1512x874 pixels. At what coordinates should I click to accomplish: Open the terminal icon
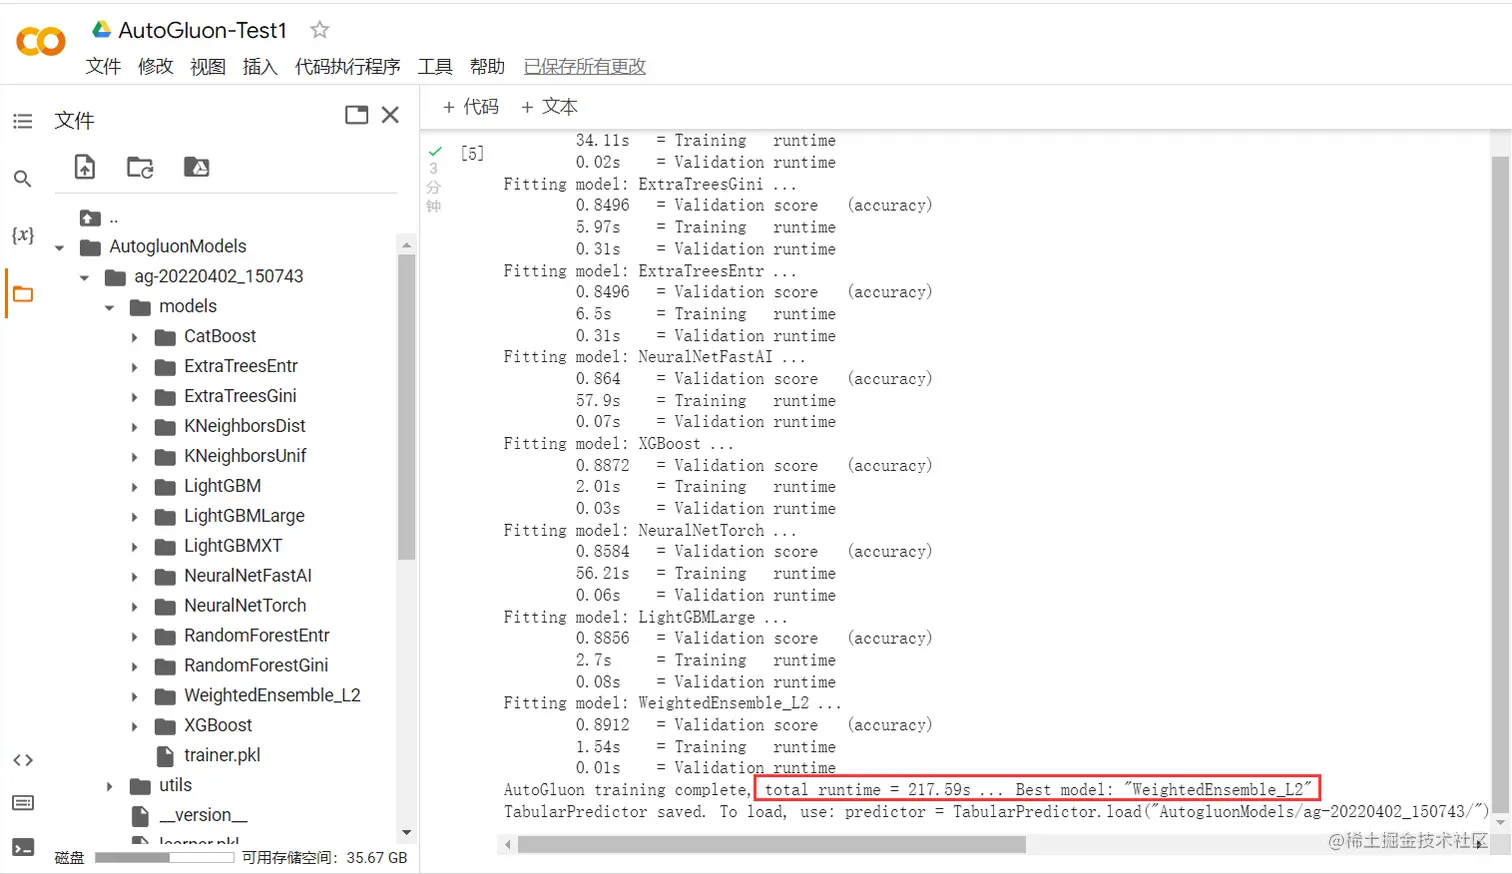pos(22,847)
